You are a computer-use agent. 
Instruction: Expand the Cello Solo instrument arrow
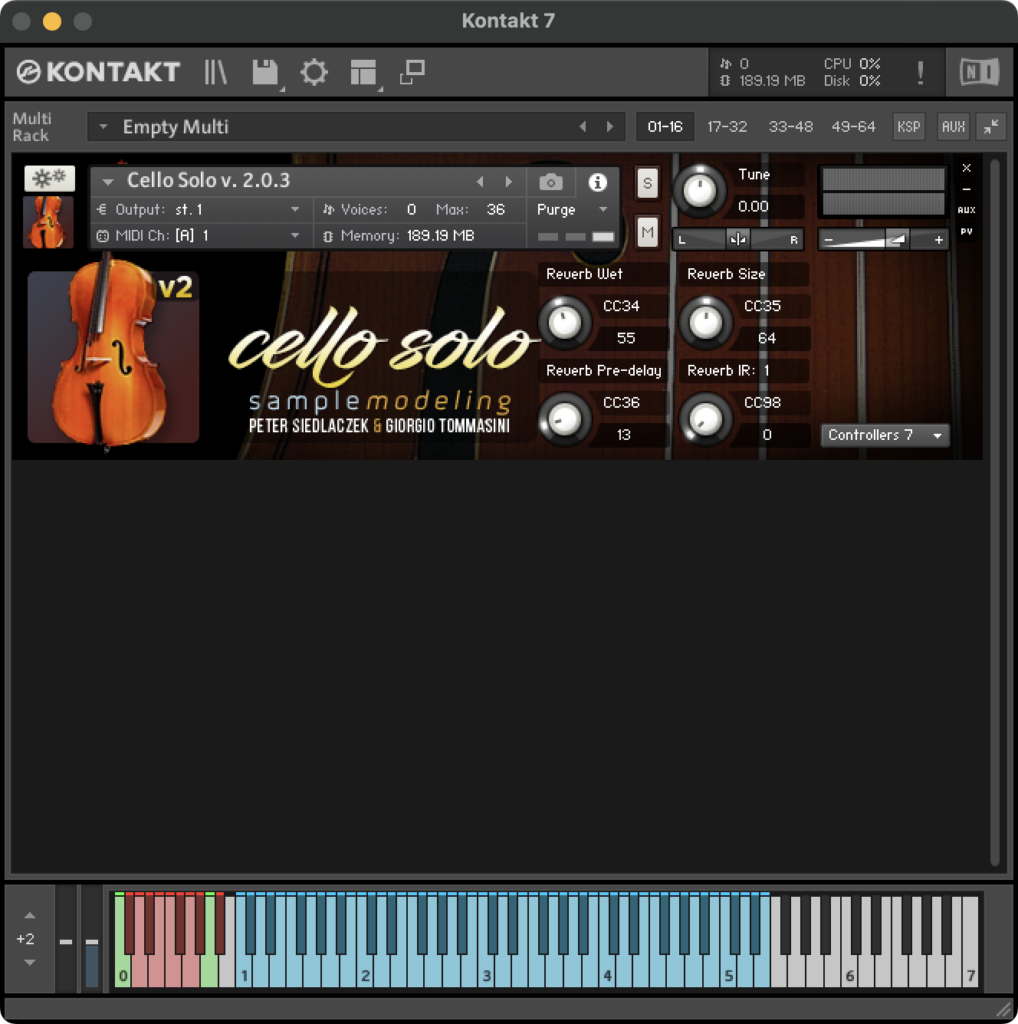point(108,181)
